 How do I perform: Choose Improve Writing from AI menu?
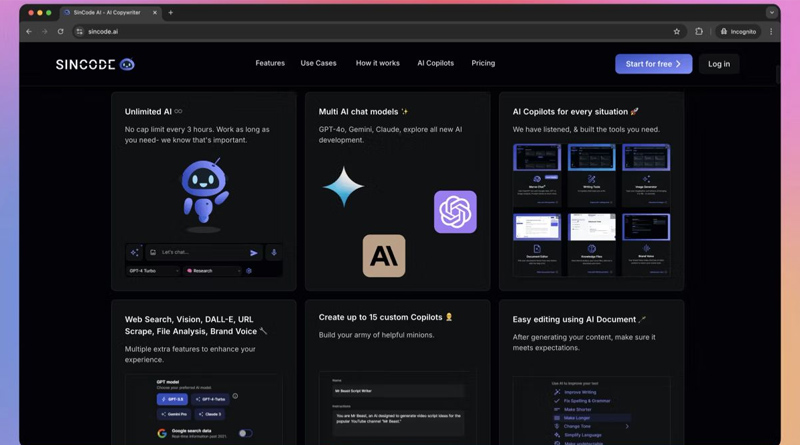click(580, 392)
